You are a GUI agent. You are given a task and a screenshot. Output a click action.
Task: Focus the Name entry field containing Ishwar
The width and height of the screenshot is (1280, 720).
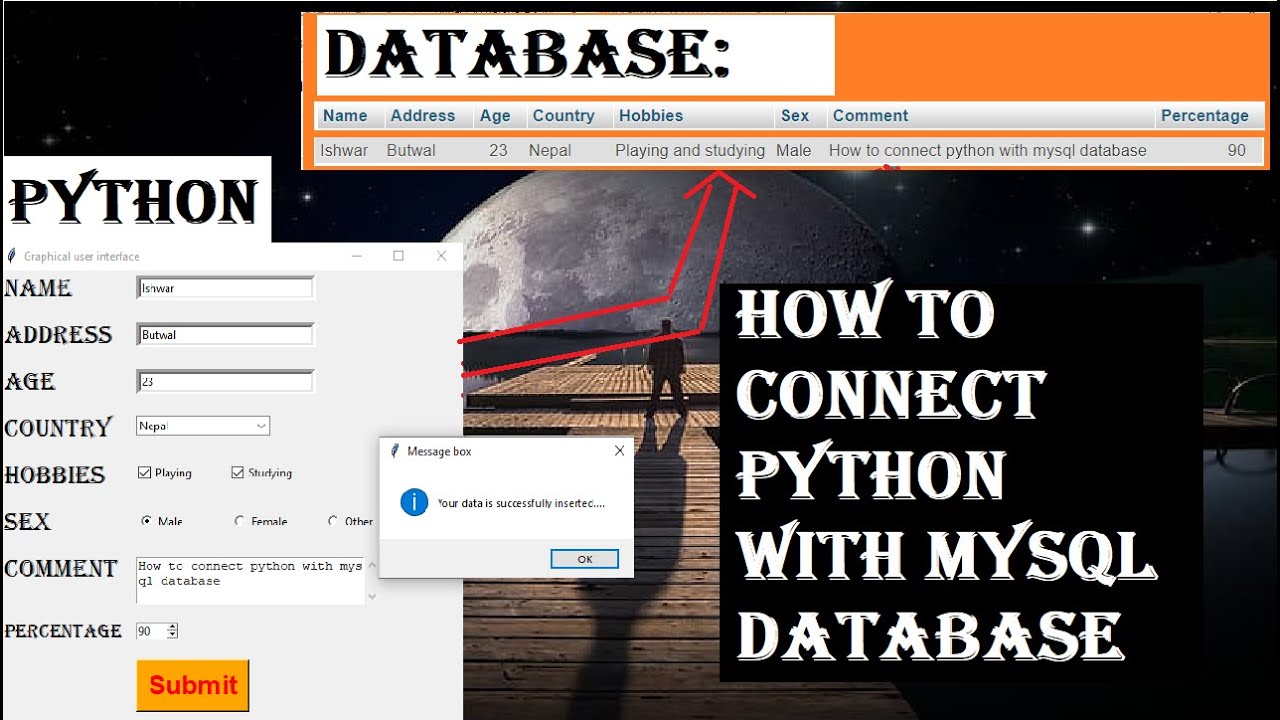(225, 288)
